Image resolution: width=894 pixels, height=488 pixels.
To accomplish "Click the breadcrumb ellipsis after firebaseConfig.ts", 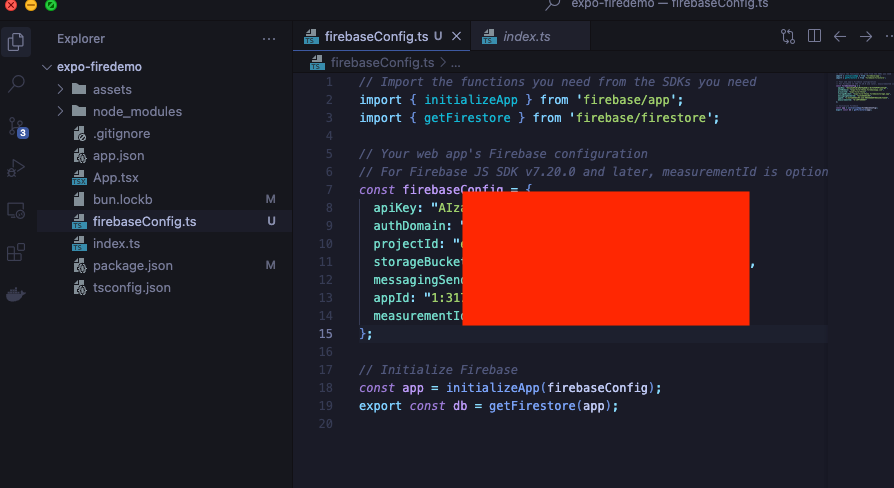I will point(456,64).
